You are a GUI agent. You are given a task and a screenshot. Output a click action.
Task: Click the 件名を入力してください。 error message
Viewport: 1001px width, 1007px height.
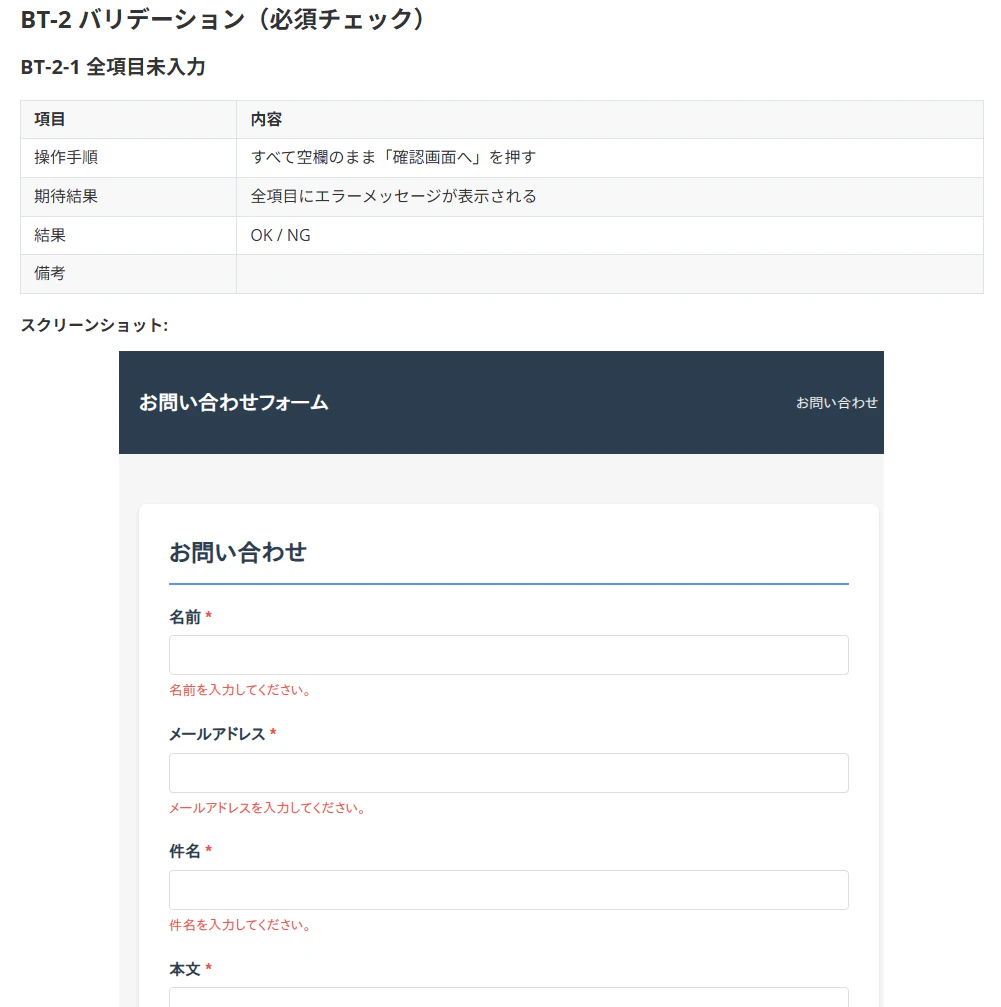(240, 925)
